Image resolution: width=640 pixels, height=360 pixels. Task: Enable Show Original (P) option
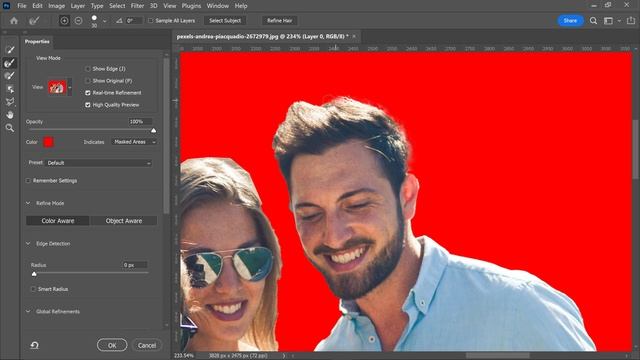pyautogui.click(x=88, y=81)
